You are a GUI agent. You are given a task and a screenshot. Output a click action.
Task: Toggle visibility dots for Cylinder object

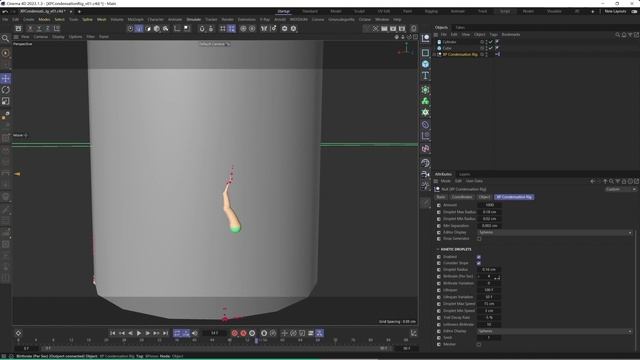[x=486, y=42]
